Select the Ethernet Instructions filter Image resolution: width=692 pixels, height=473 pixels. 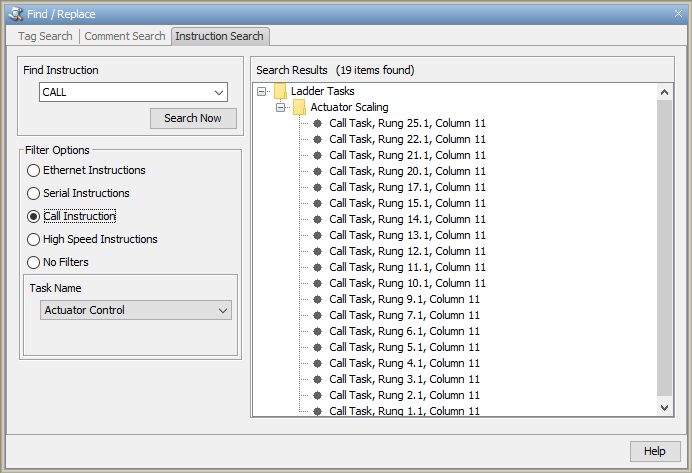pos(34,171)
